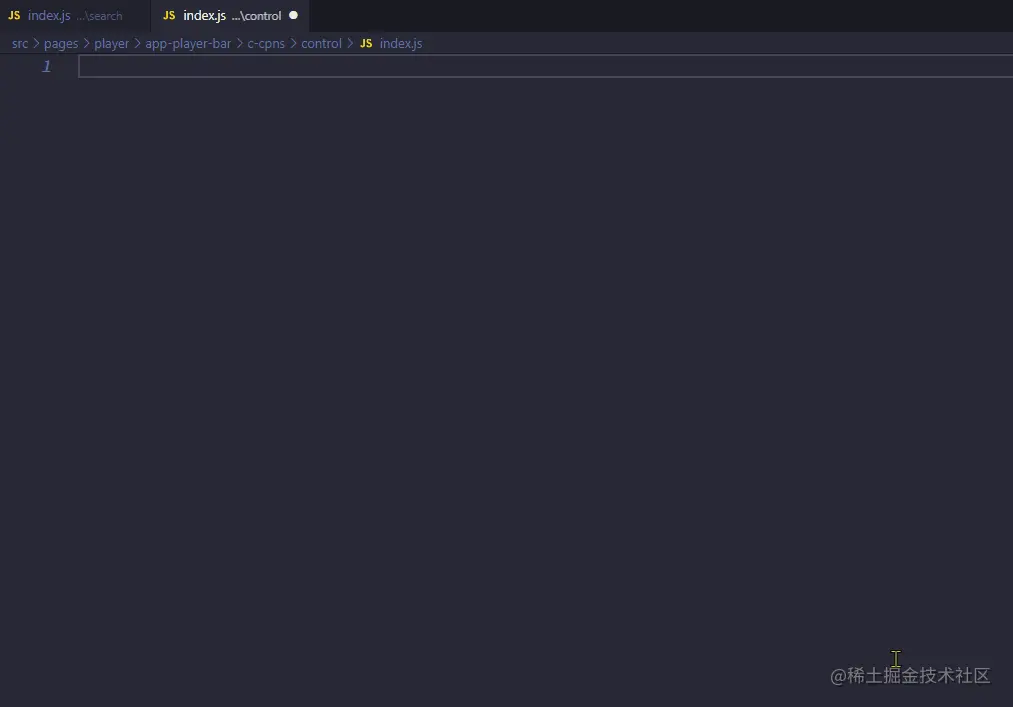Select the control folder in the breadcrumb

click(321, 43)
